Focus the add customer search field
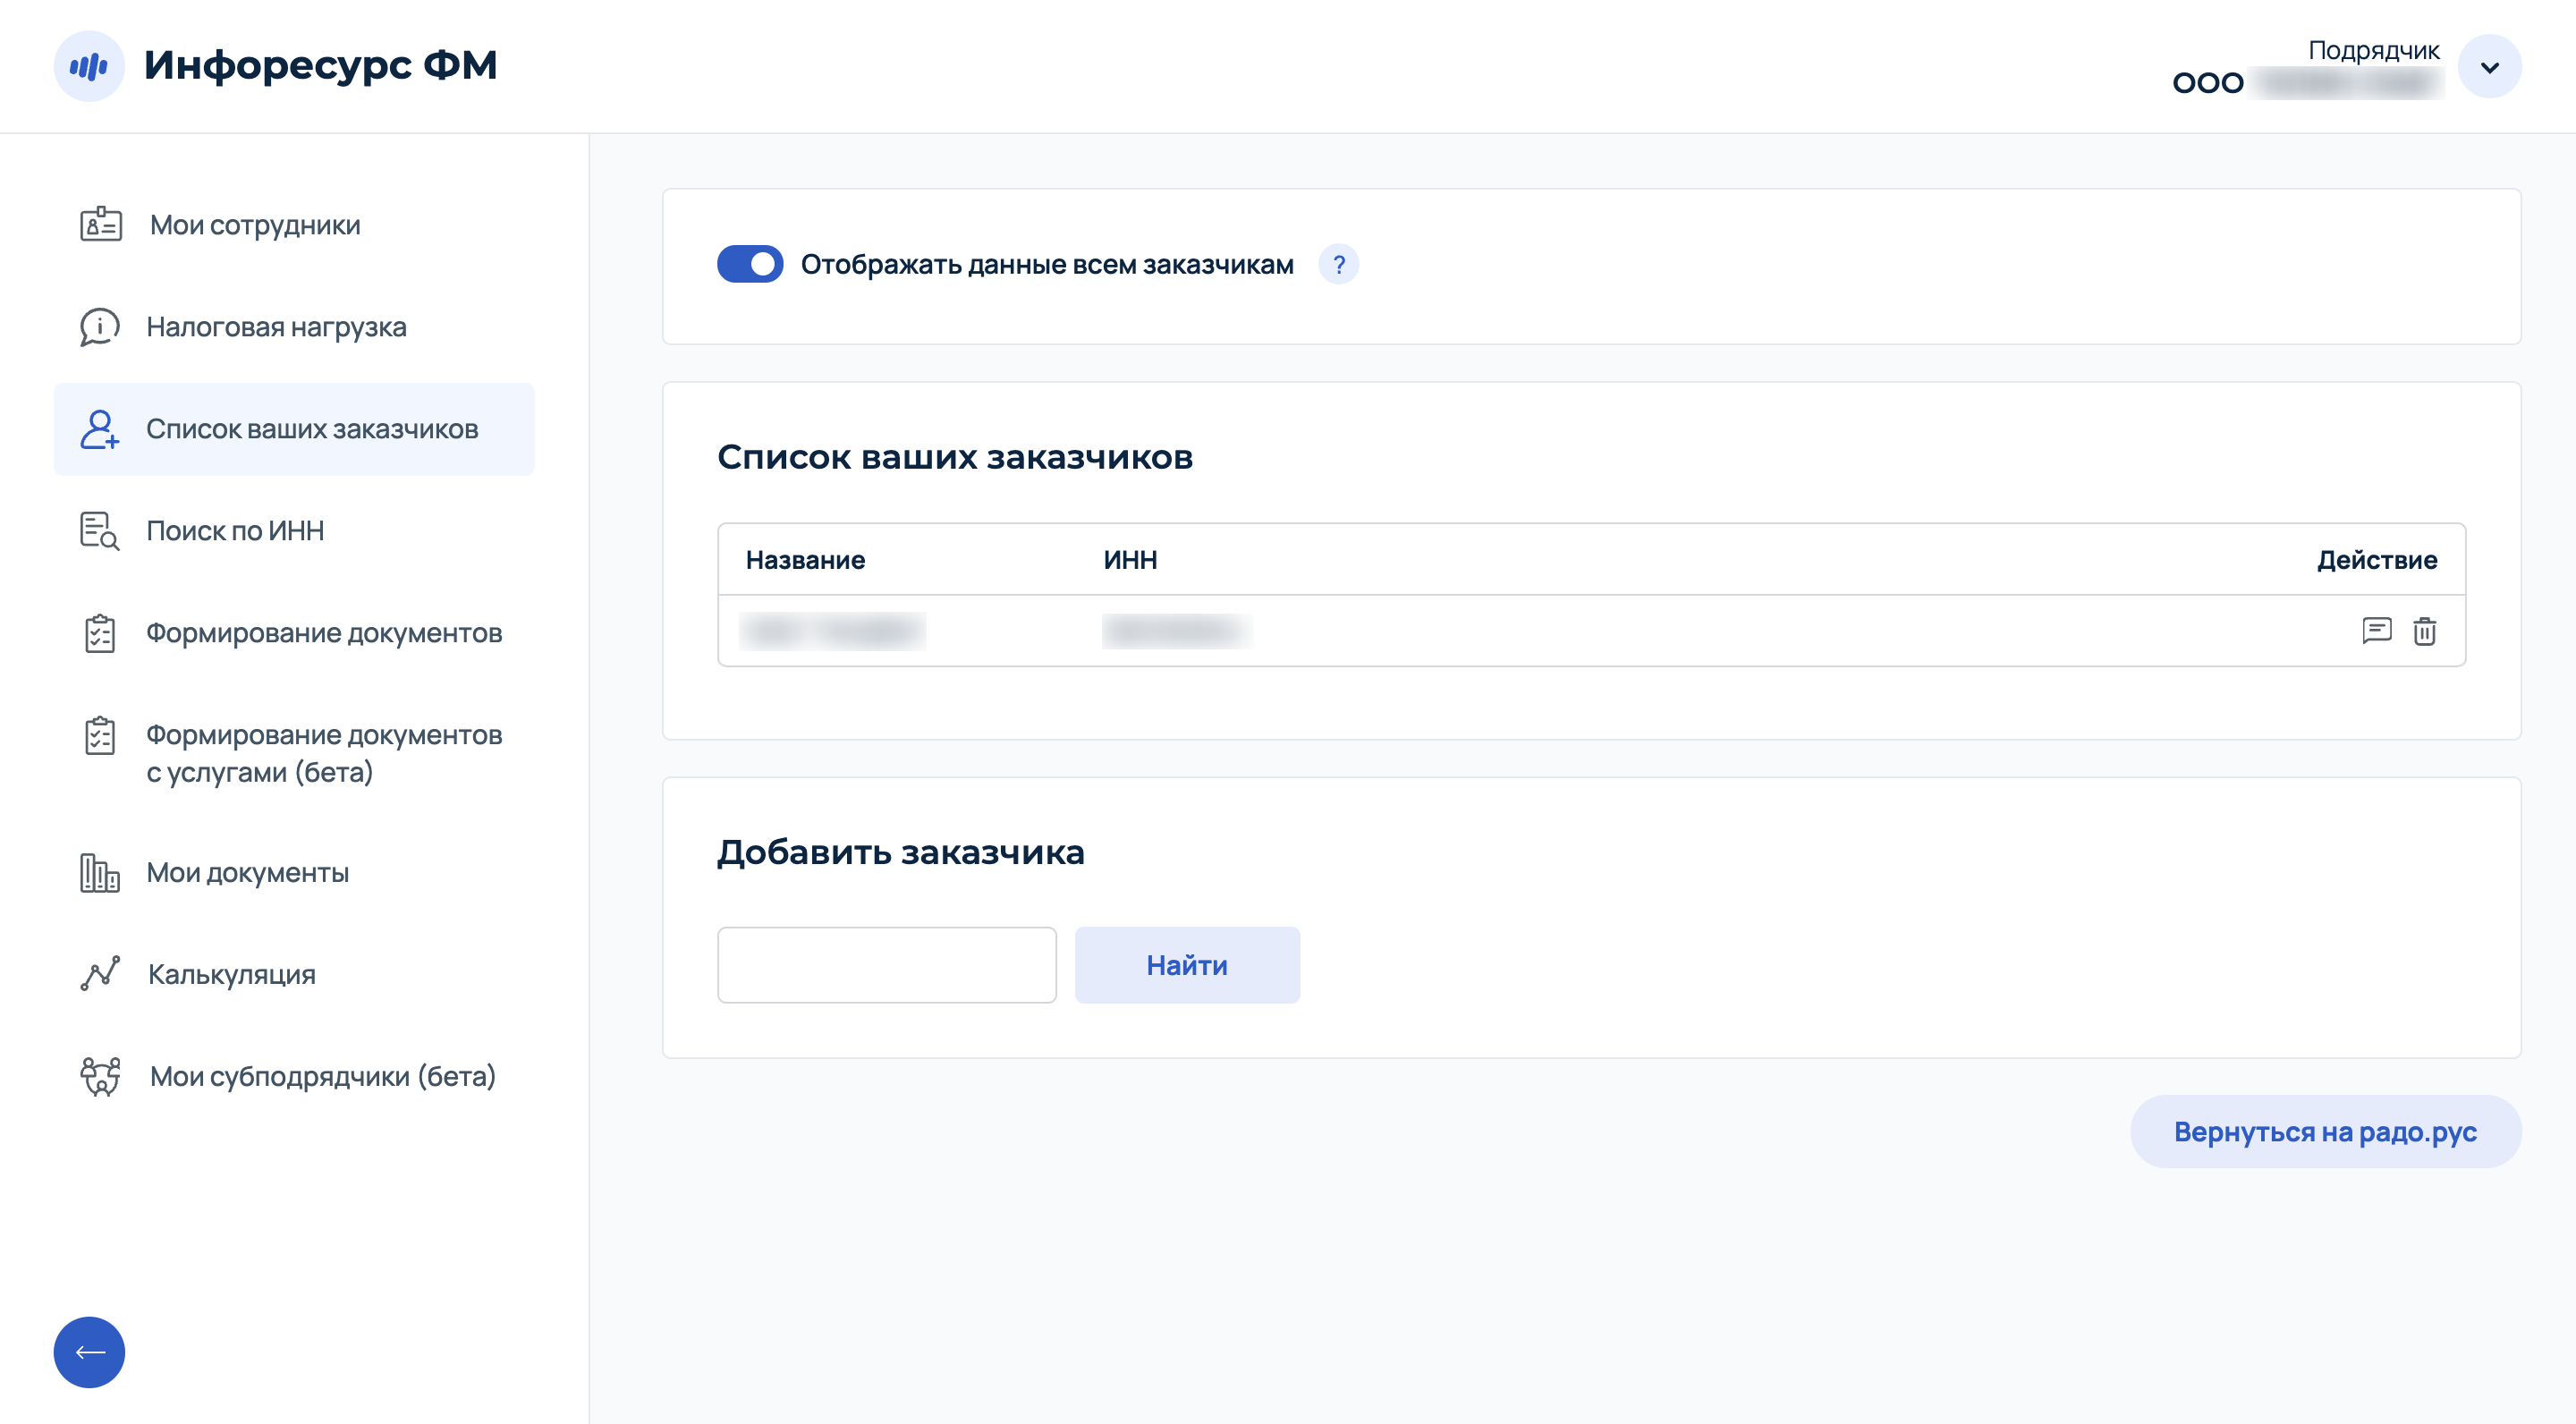 coord(886,965)
